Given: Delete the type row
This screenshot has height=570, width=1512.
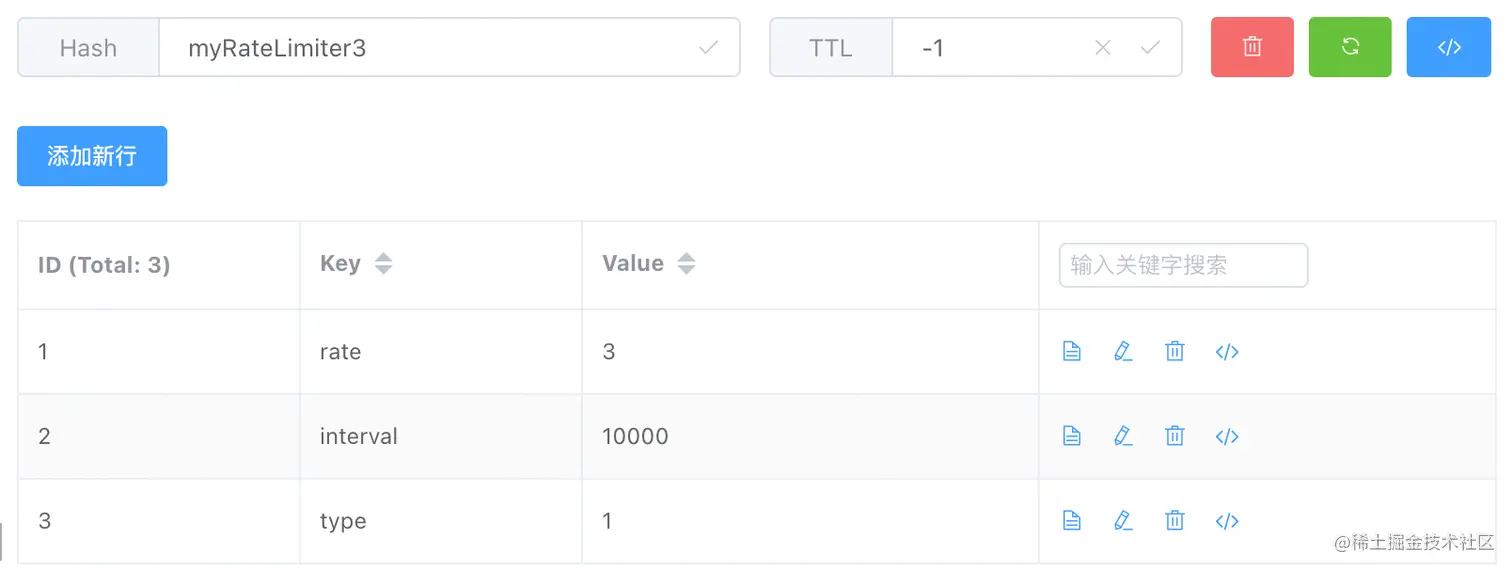Looking at the screenshot, I should coord(1175,521).
